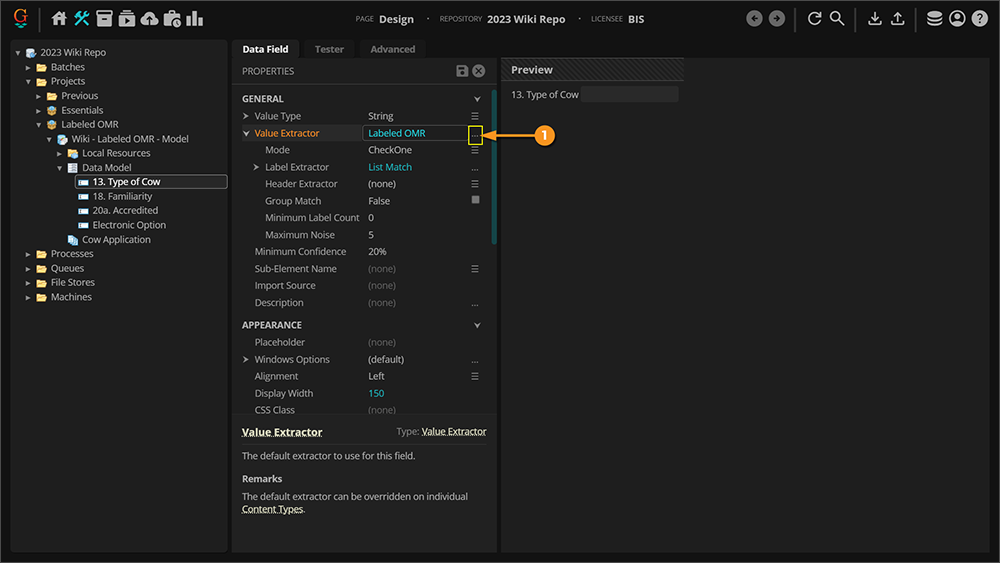Toggle the Group Match checkbox
This screenshot has width=1000, height=563.
[475, 200]
